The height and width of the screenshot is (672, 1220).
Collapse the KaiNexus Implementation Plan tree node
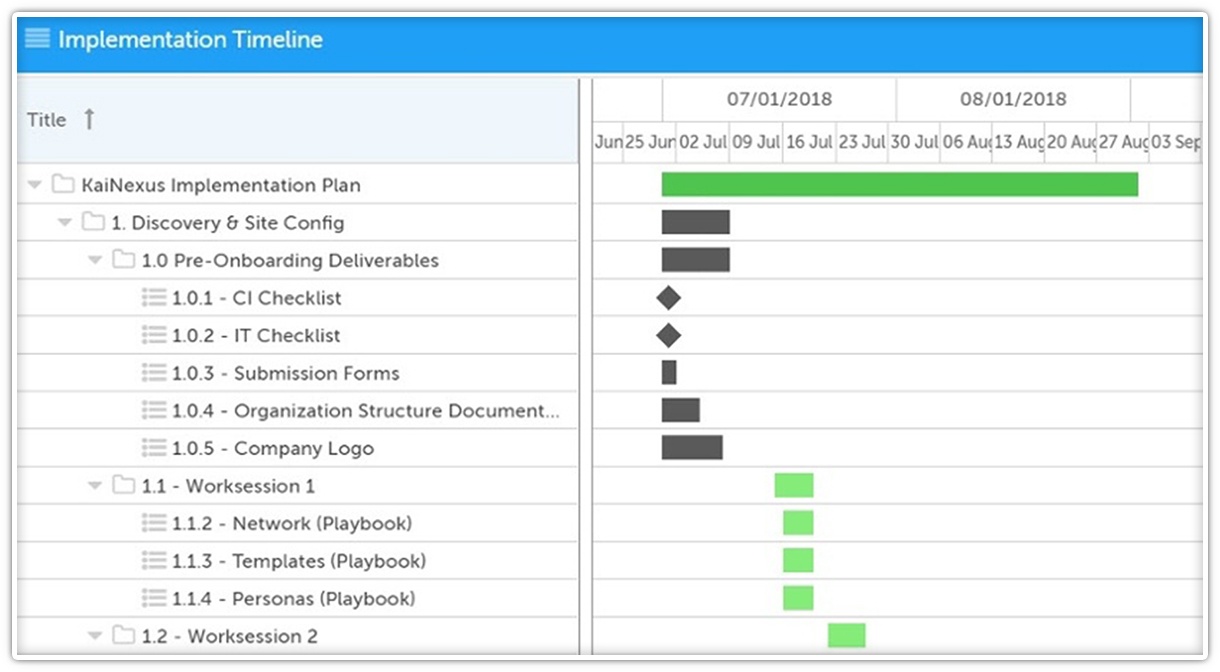[35, 185]
